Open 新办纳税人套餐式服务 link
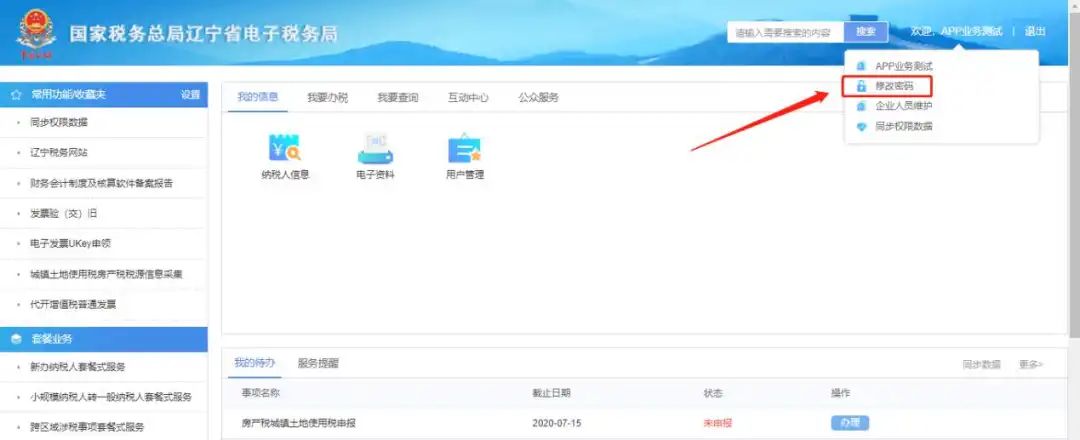Image resolution: width=1080 pixels, height=440 pixels. point(78,367)
